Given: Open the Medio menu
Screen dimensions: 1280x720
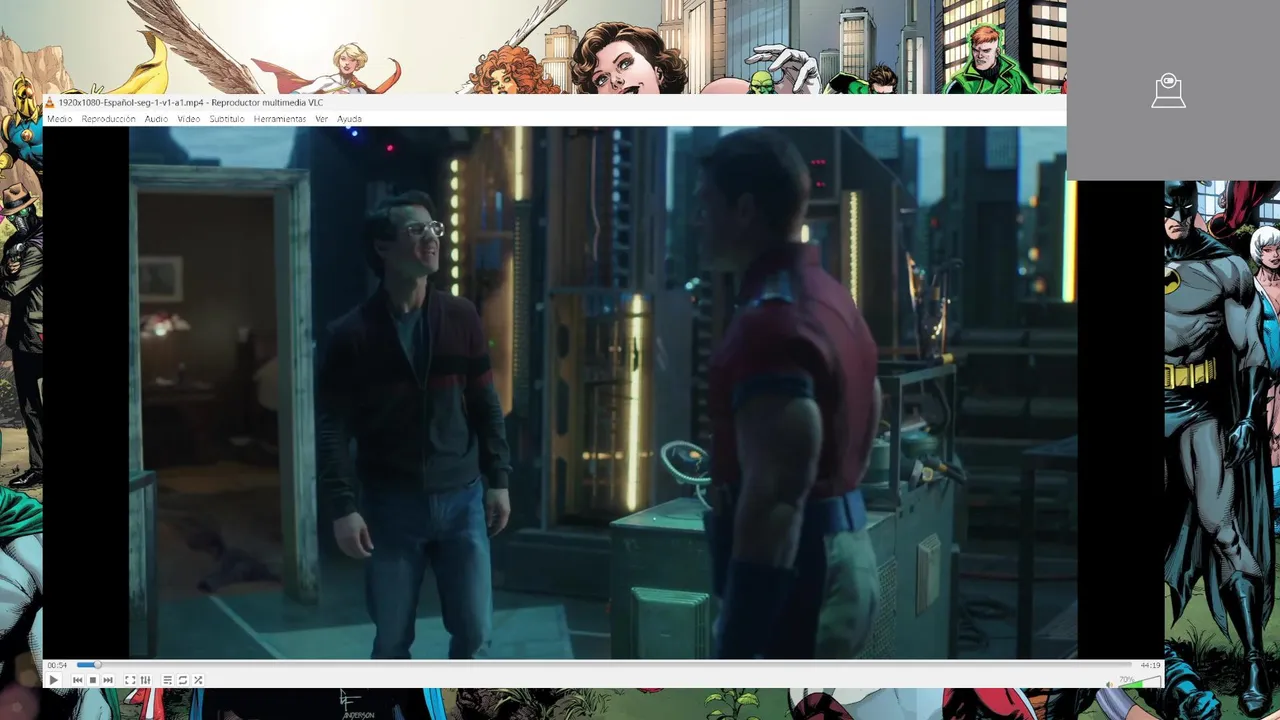Looking at the screenshot, I should click(59, 119).
